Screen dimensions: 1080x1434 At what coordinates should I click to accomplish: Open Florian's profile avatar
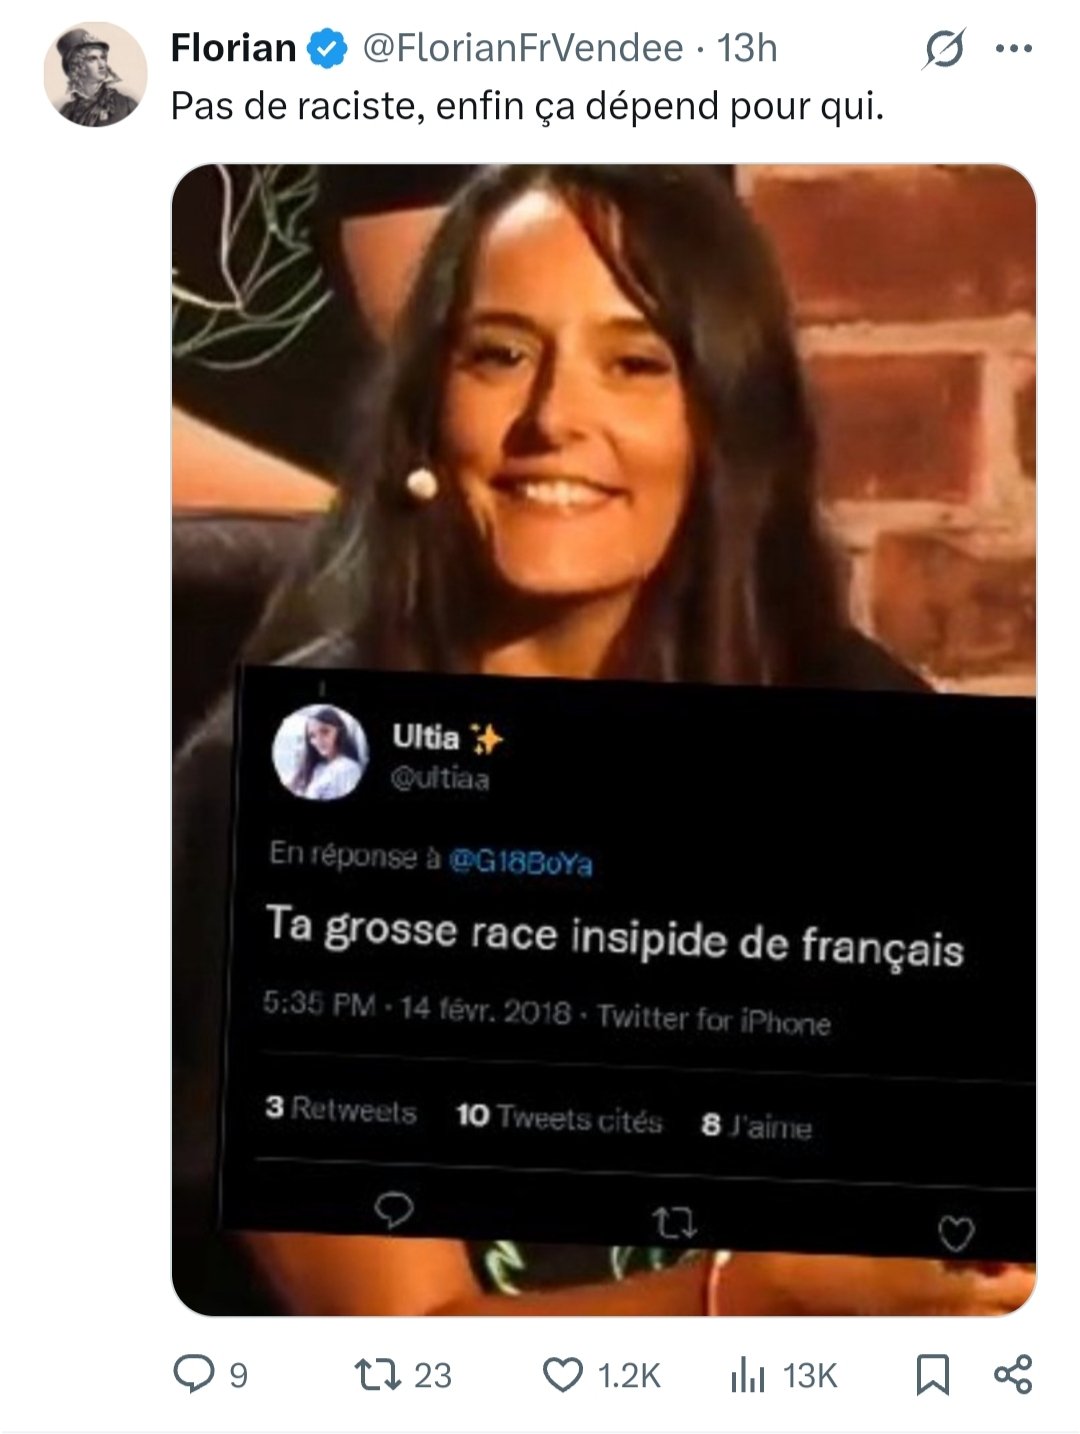(x=95, y=74)
